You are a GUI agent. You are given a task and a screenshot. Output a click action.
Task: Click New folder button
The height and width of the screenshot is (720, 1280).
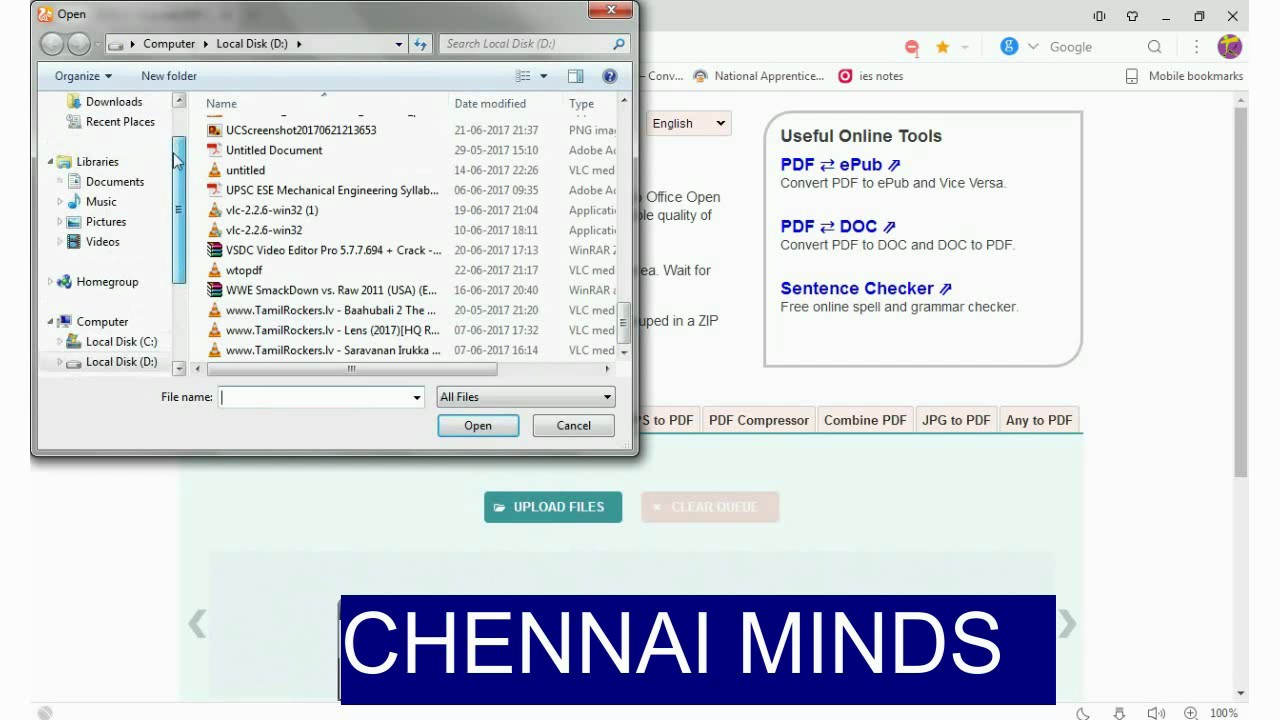[169, 76]
